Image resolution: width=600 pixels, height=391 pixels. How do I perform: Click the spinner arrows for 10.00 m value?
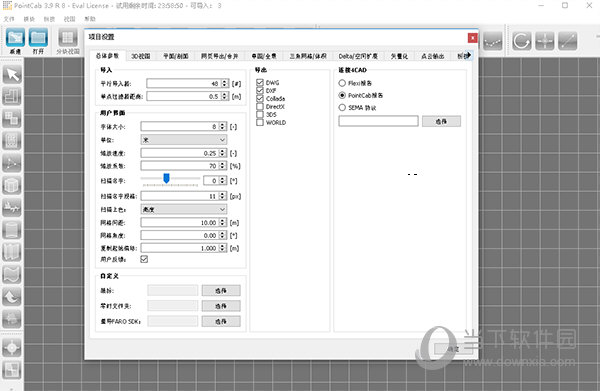pyautogui.click(x=223, y=223)
